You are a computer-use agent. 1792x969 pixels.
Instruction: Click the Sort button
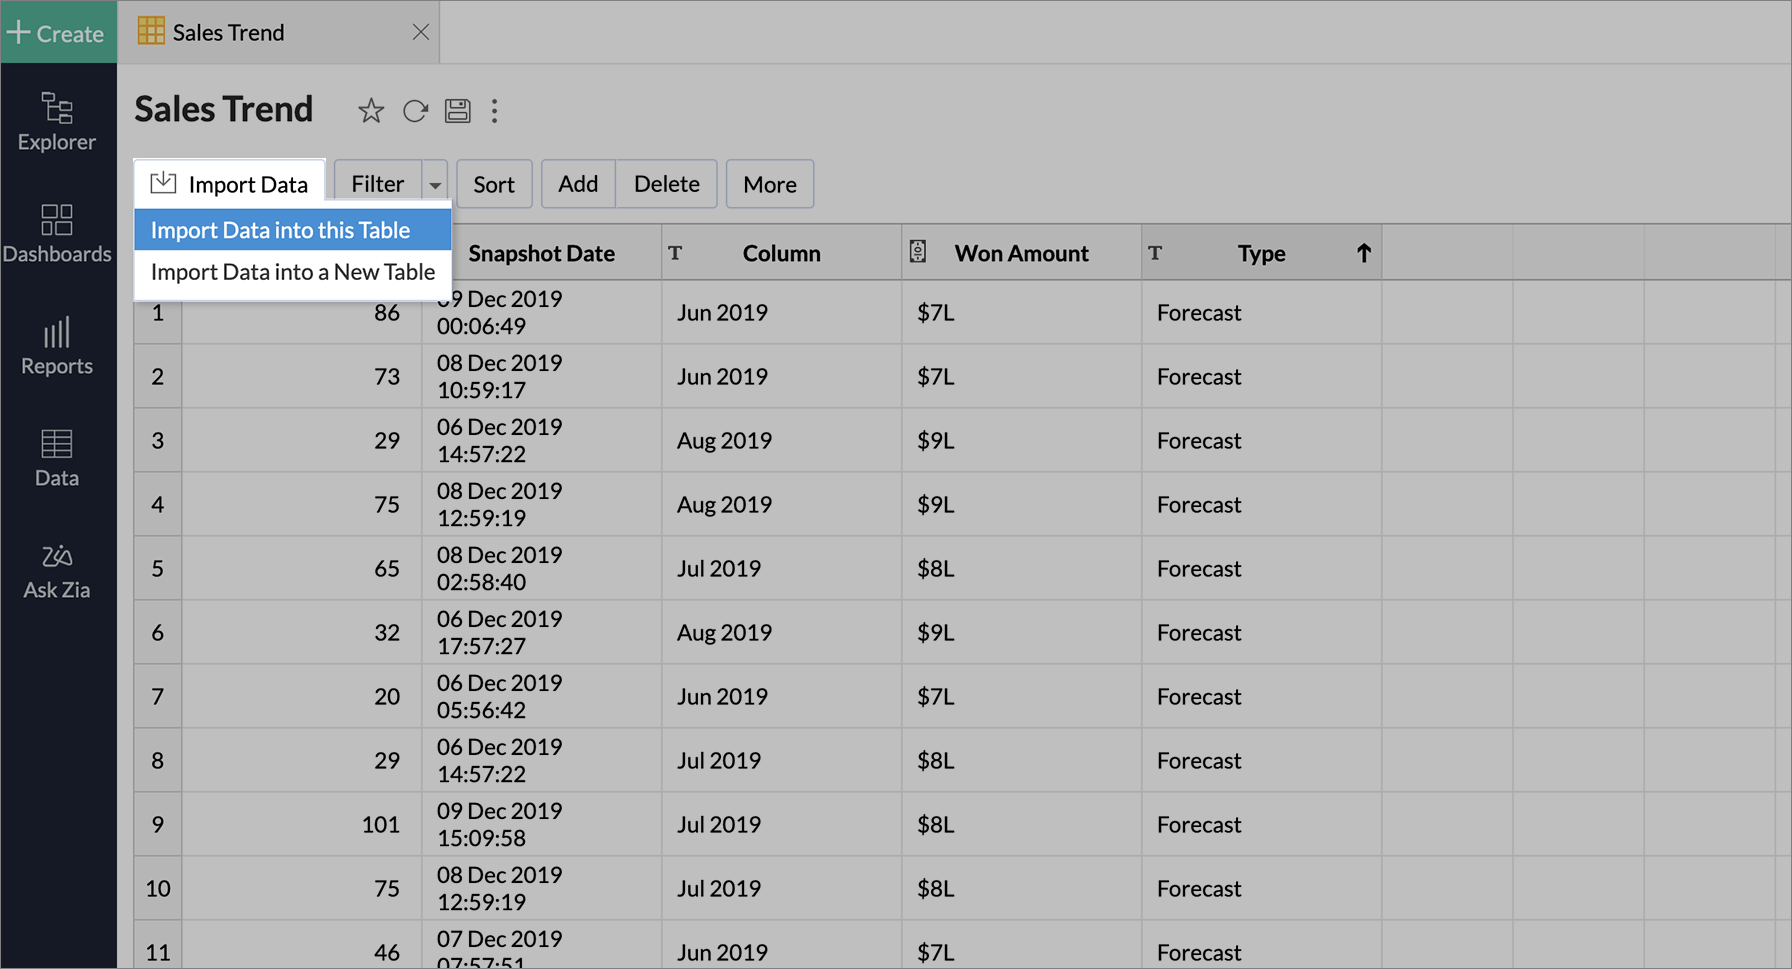pyautogui.click(x=494, y=185)
